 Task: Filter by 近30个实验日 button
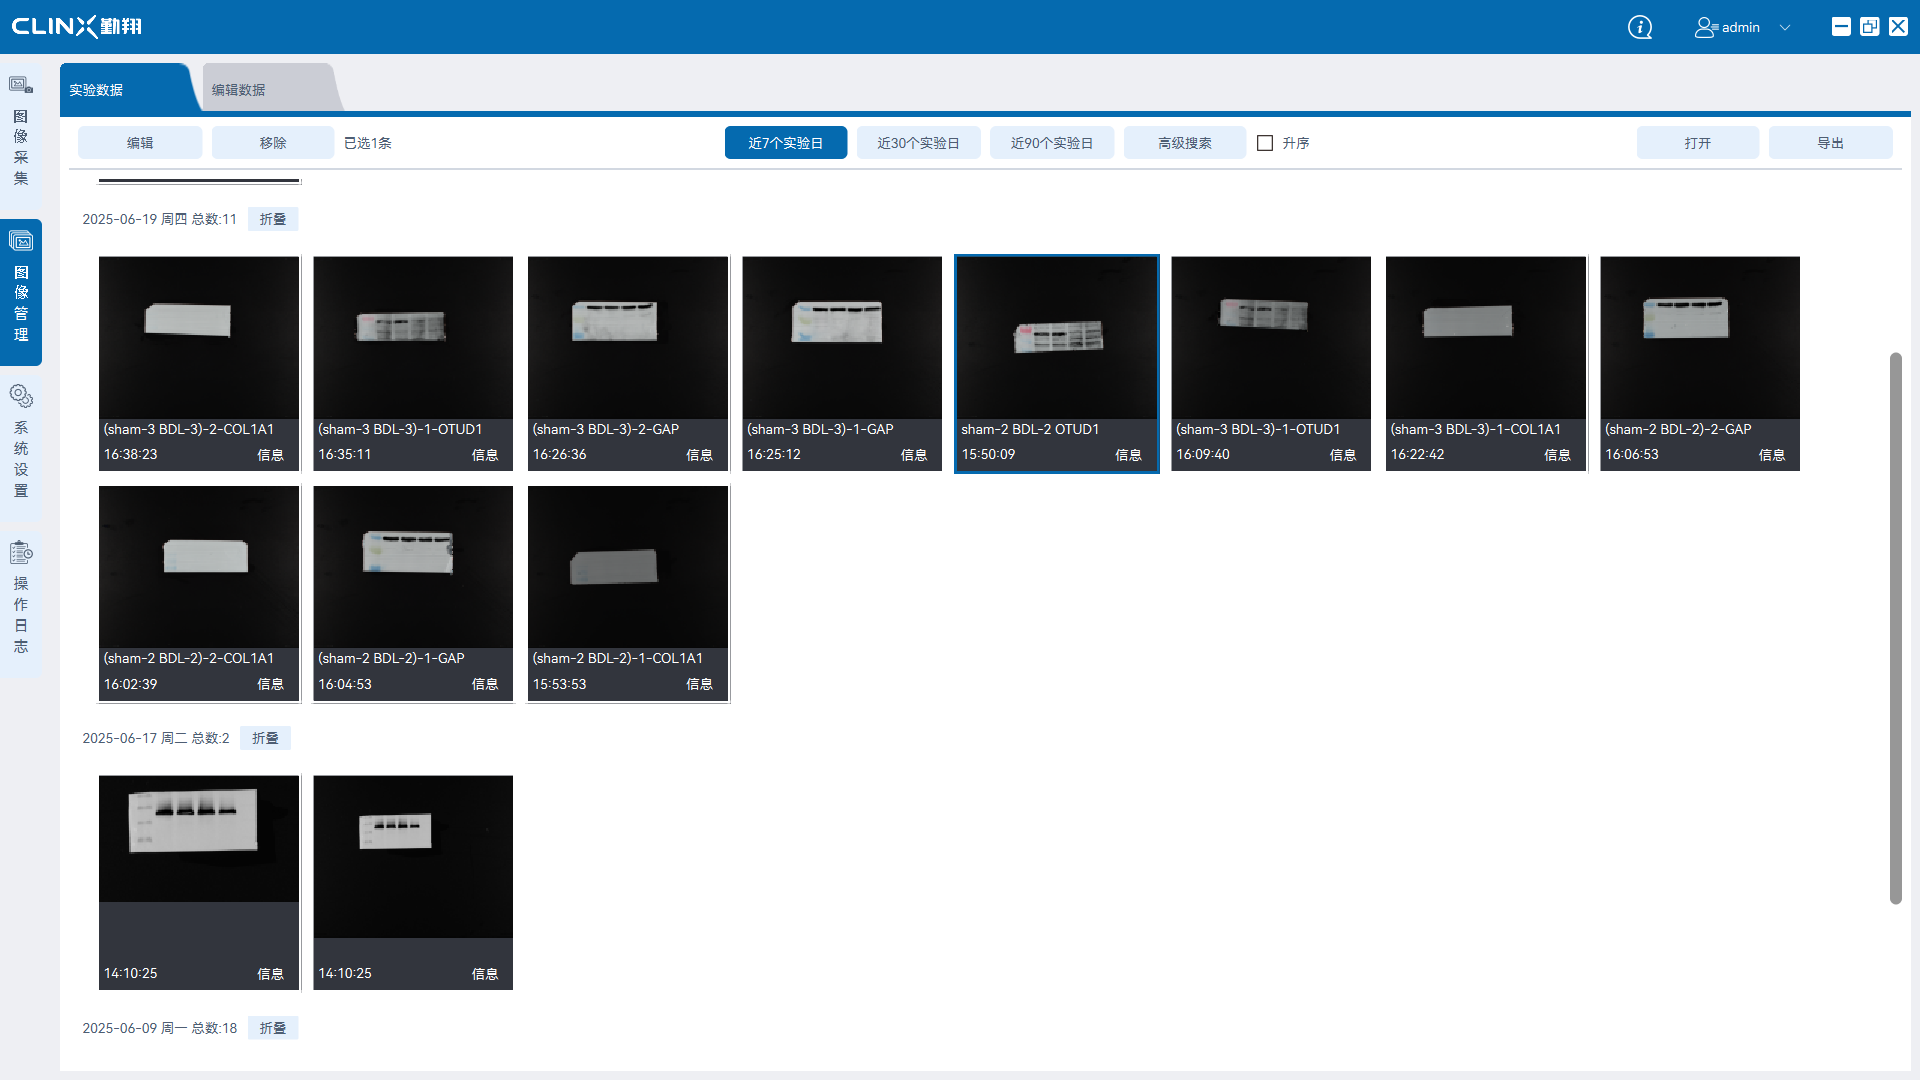tap(918, 143)
